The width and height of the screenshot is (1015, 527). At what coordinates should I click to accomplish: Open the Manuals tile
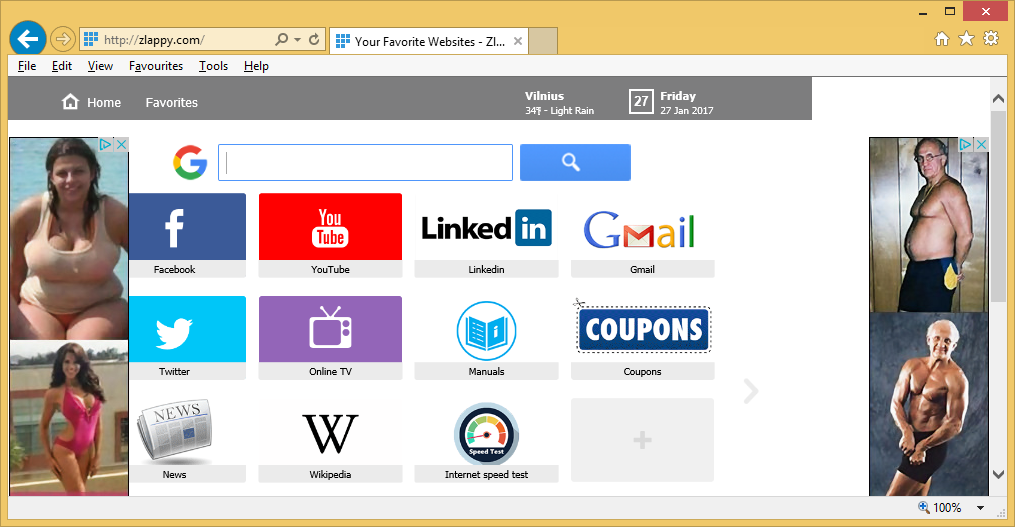pos(486,337)
